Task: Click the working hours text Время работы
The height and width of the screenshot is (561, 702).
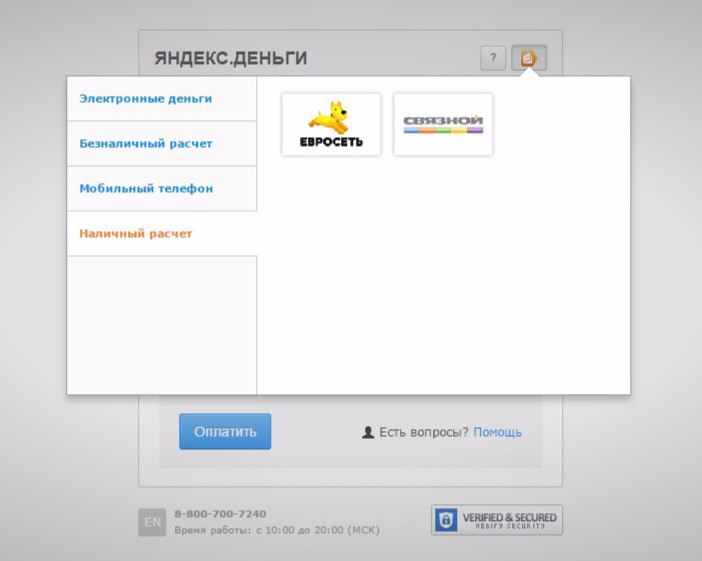Action: pyautogui.click(x=277, y=530)
